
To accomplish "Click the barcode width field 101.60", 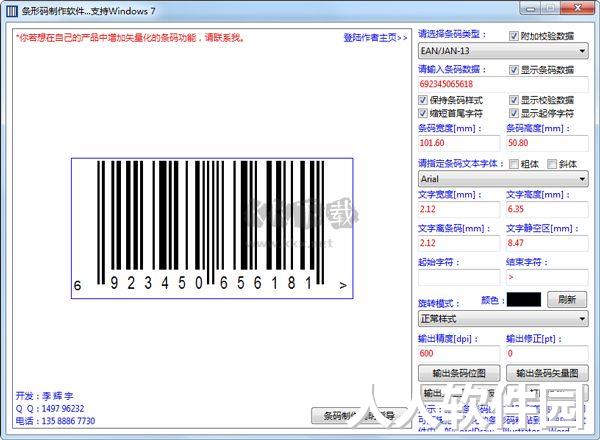I will 459,143.
